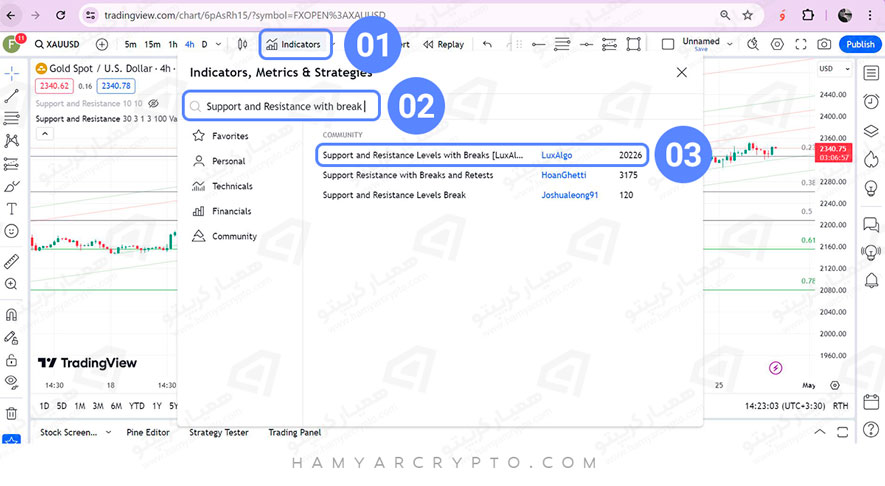Select the ruler measure tool
Screen dimensions: 885x486
11,261
